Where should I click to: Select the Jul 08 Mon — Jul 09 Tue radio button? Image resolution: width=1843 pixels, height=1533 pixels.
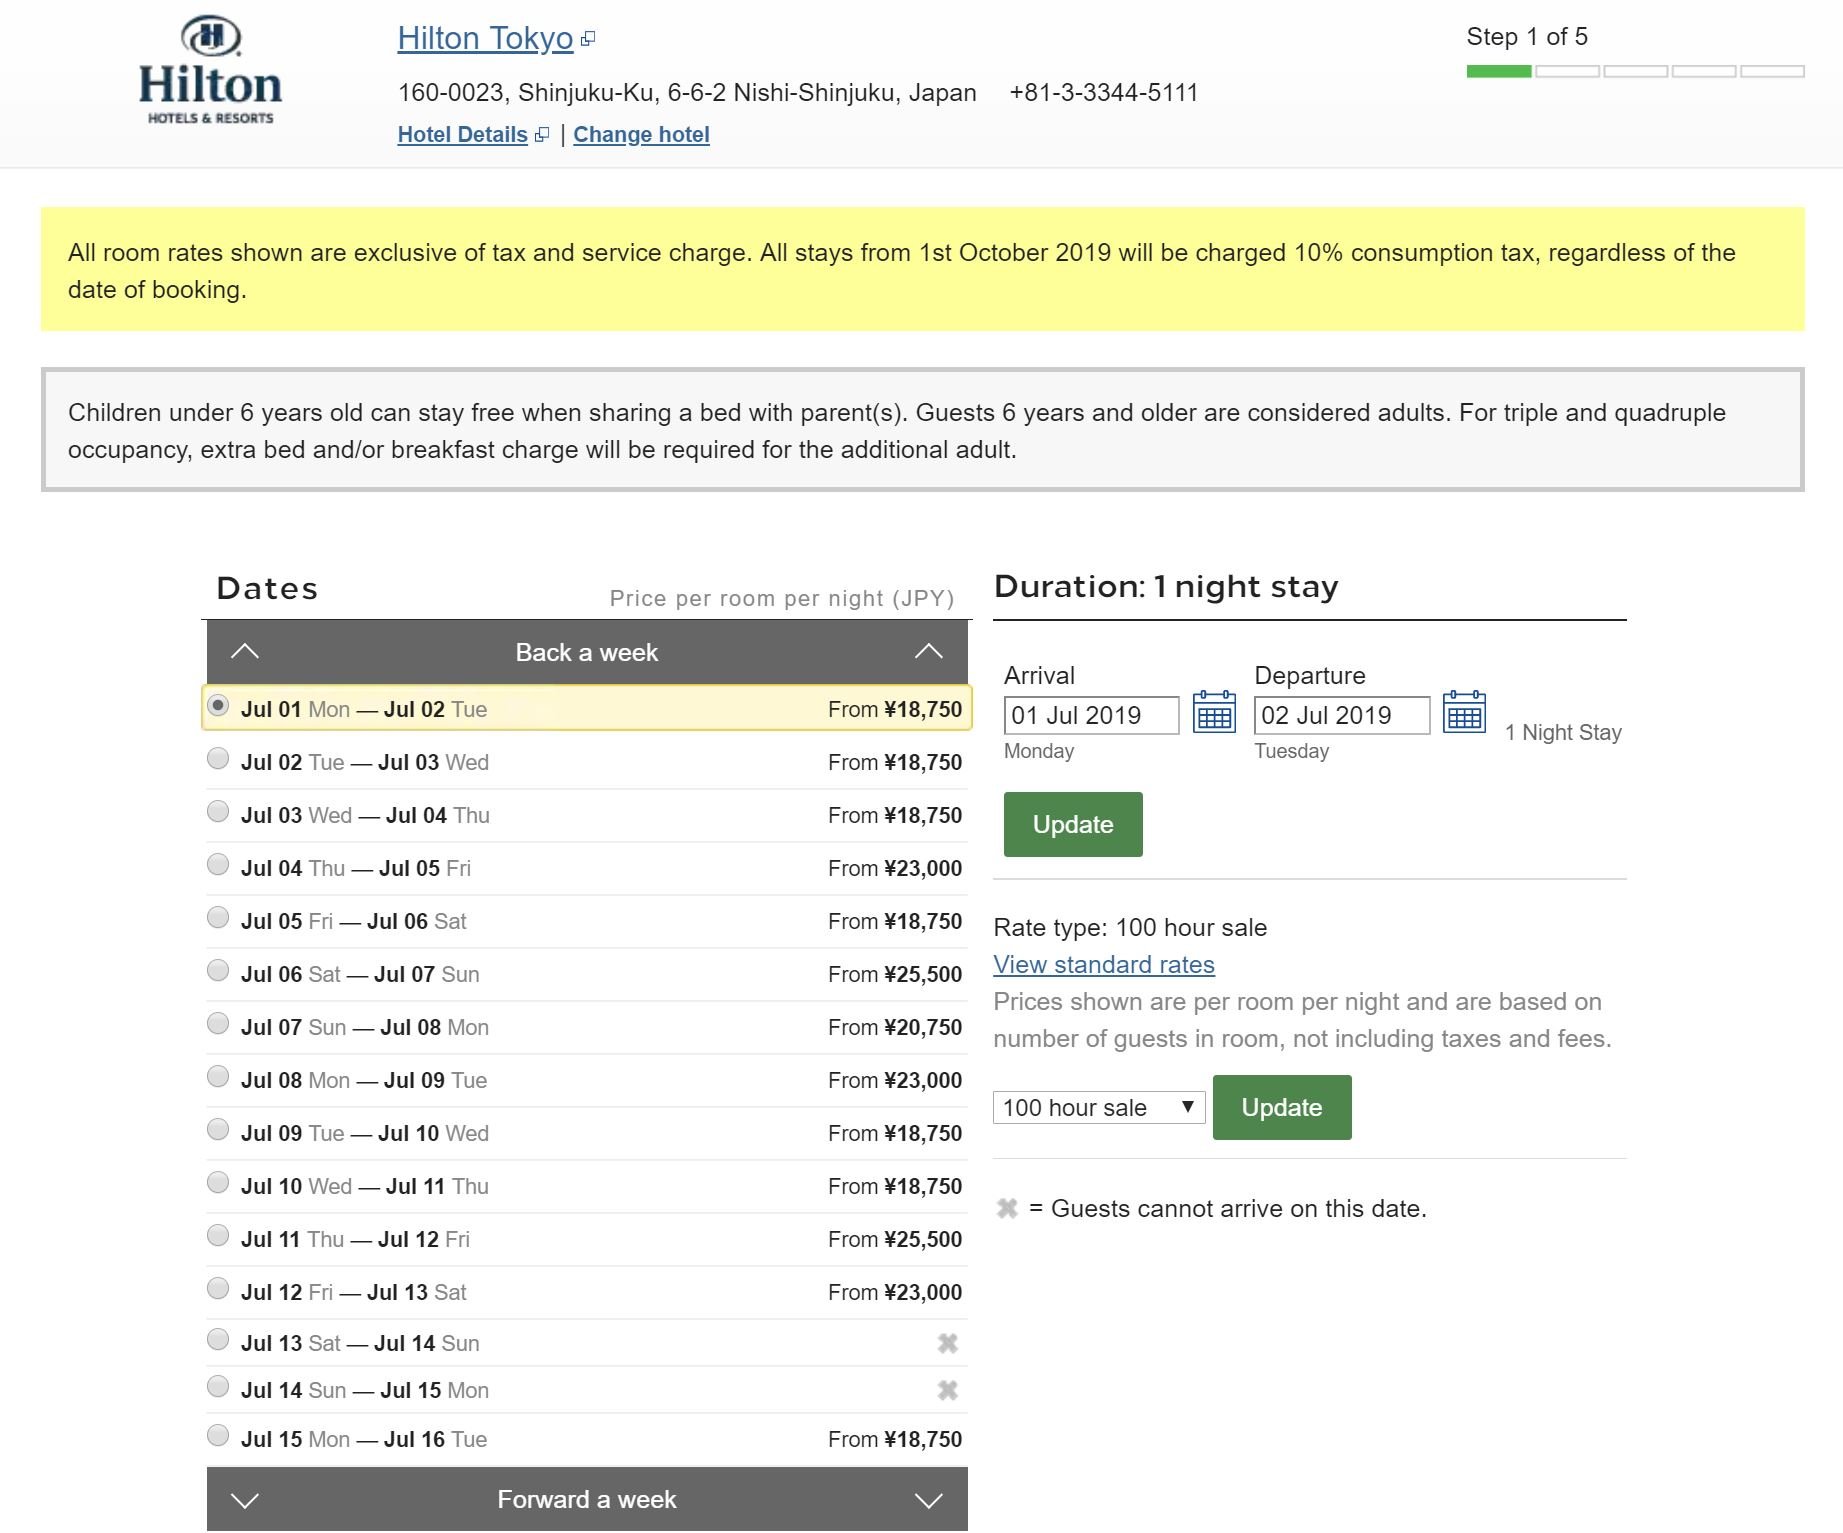[x=218, y=1076]
